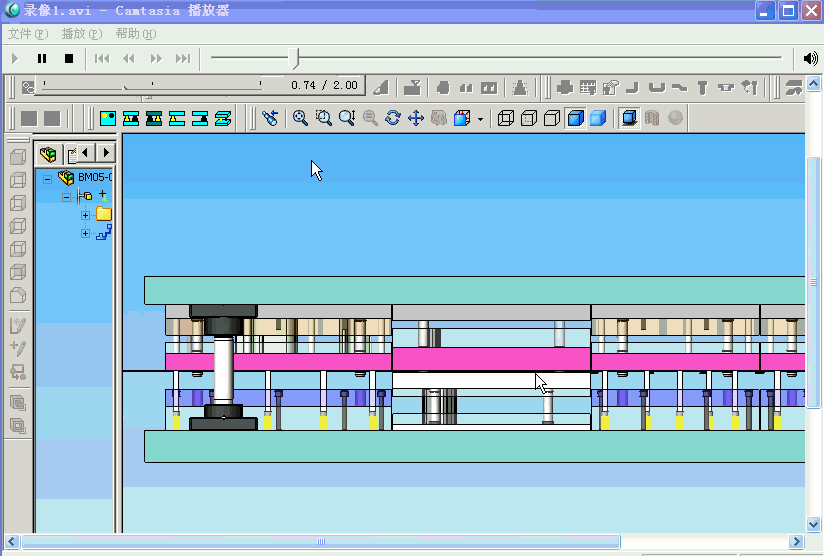Screen dimensions: 824x556
Task: Rewind the video
Action: [x=129, y=58]
